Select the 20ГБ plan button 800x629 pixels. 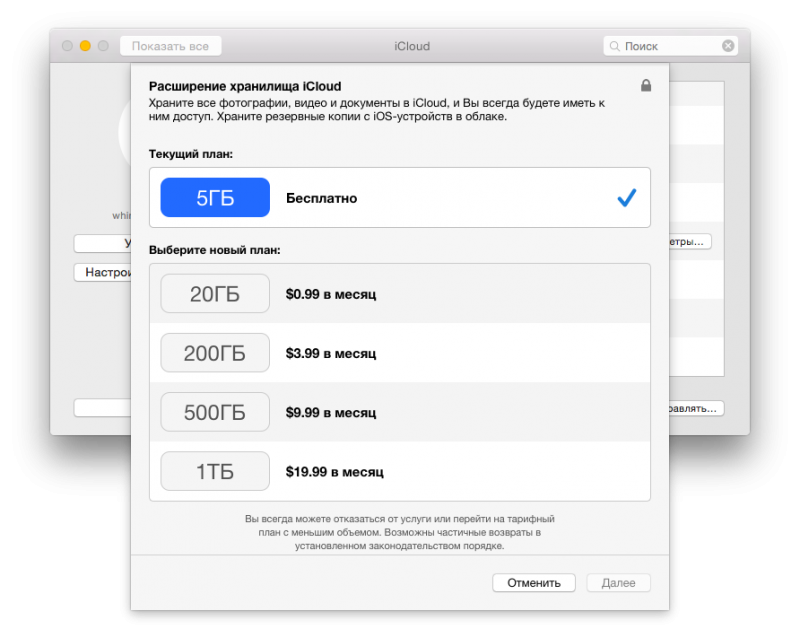coord(215,294)
